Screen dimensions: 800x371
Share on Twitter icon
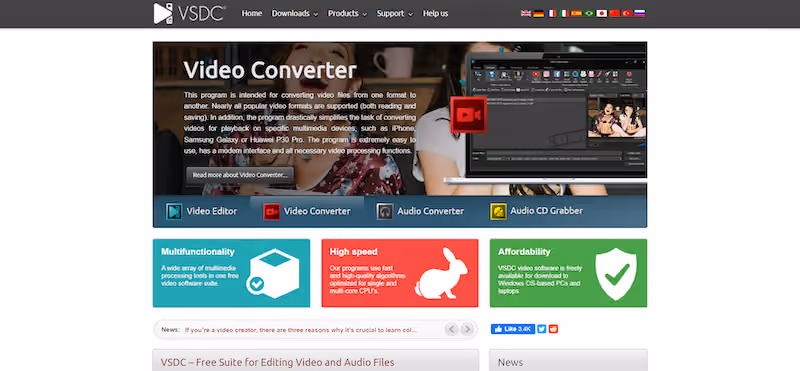[541, 329]
